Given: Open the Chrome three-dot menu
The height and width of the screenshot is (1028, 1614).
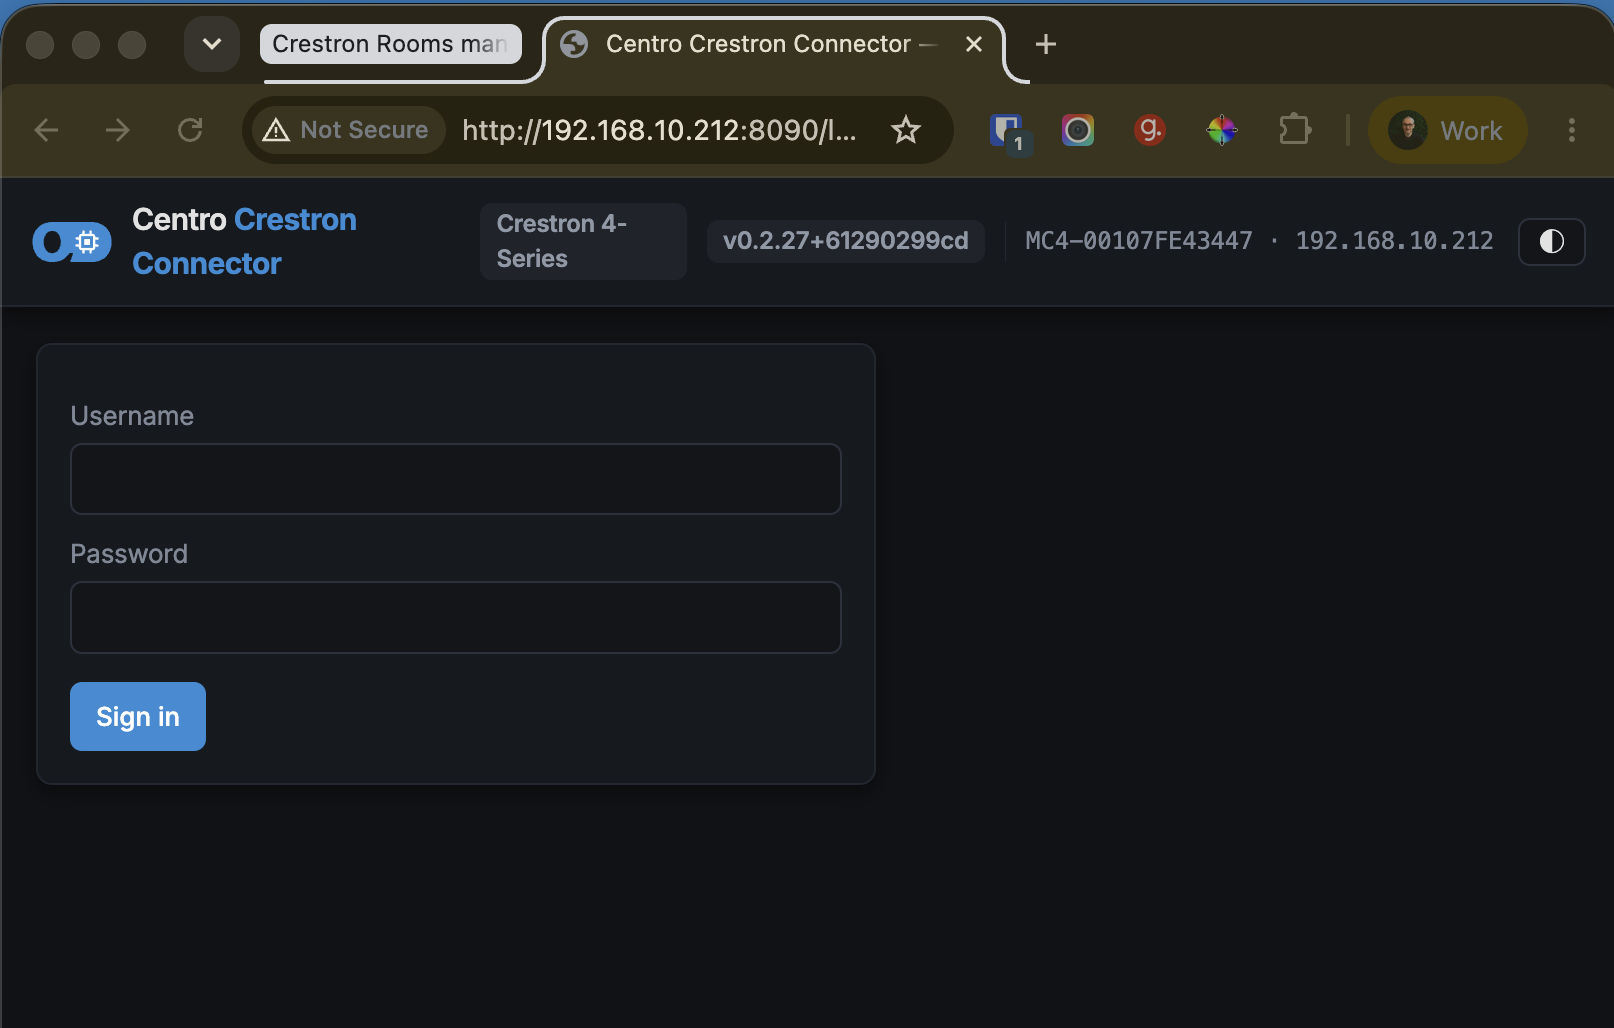Looking at the screenshot, I should (x=1571, y=130).
